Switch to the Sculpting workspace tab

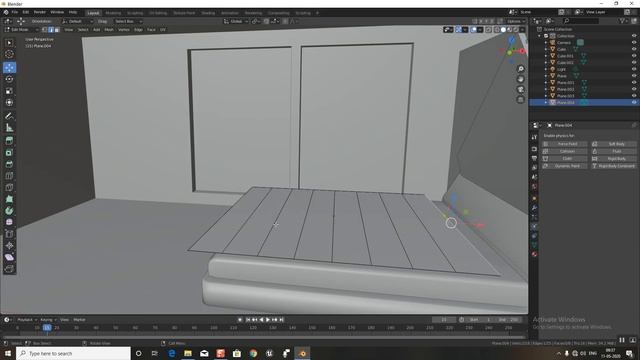click(x=135, y=13)
